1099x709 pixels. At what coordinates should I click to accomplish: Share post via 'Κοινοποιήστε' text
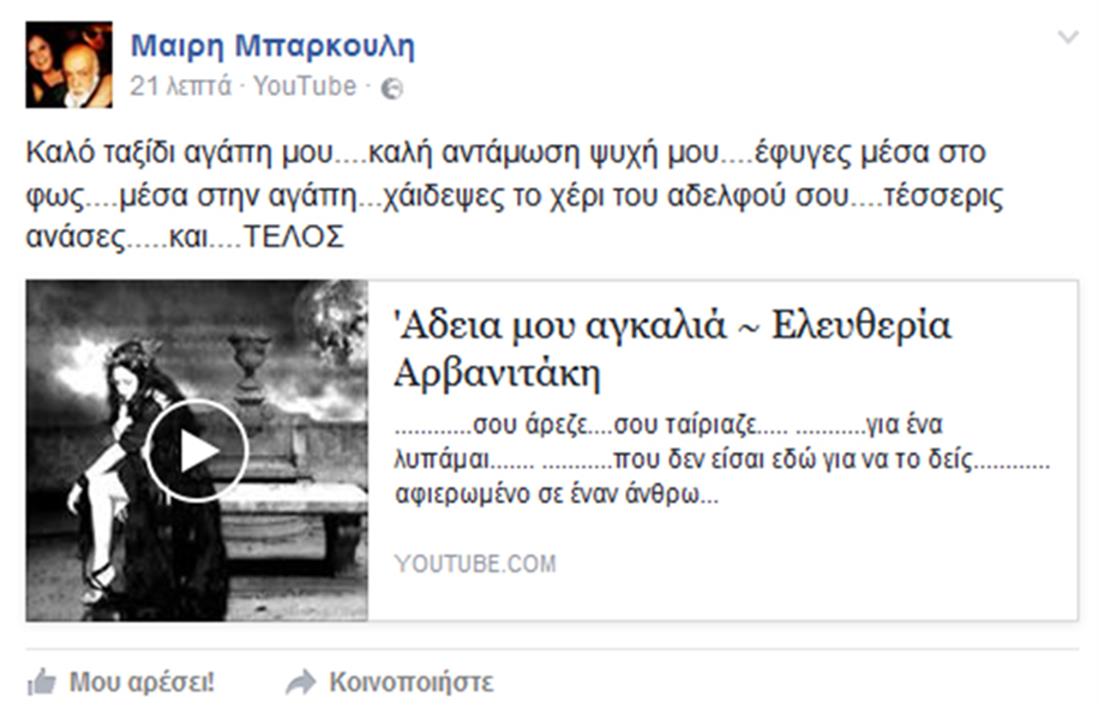411,682
